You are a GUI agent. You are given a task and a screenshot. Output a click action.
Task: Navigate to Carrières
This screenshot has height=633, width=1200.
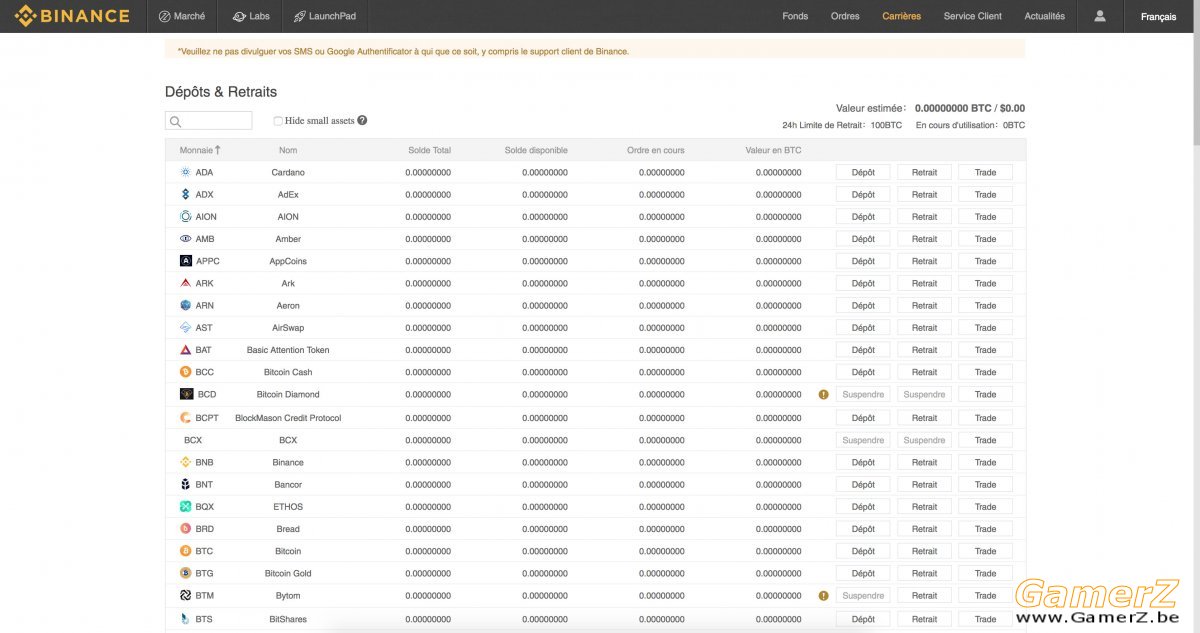[902, 16]
